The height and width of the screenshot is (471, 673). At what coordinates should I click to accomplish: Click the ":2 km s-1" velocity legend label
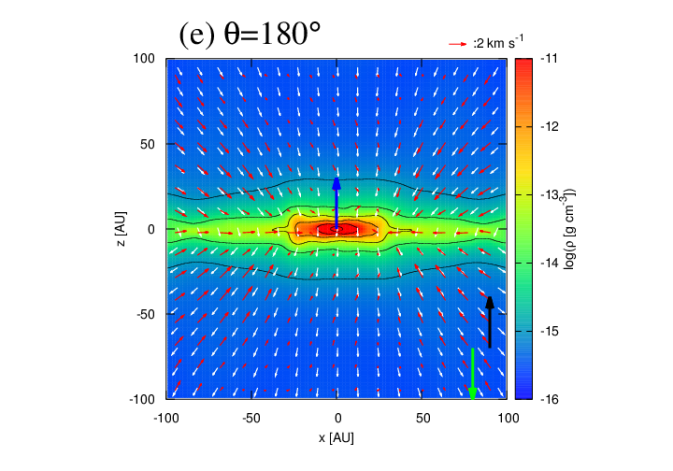[498, 43]
